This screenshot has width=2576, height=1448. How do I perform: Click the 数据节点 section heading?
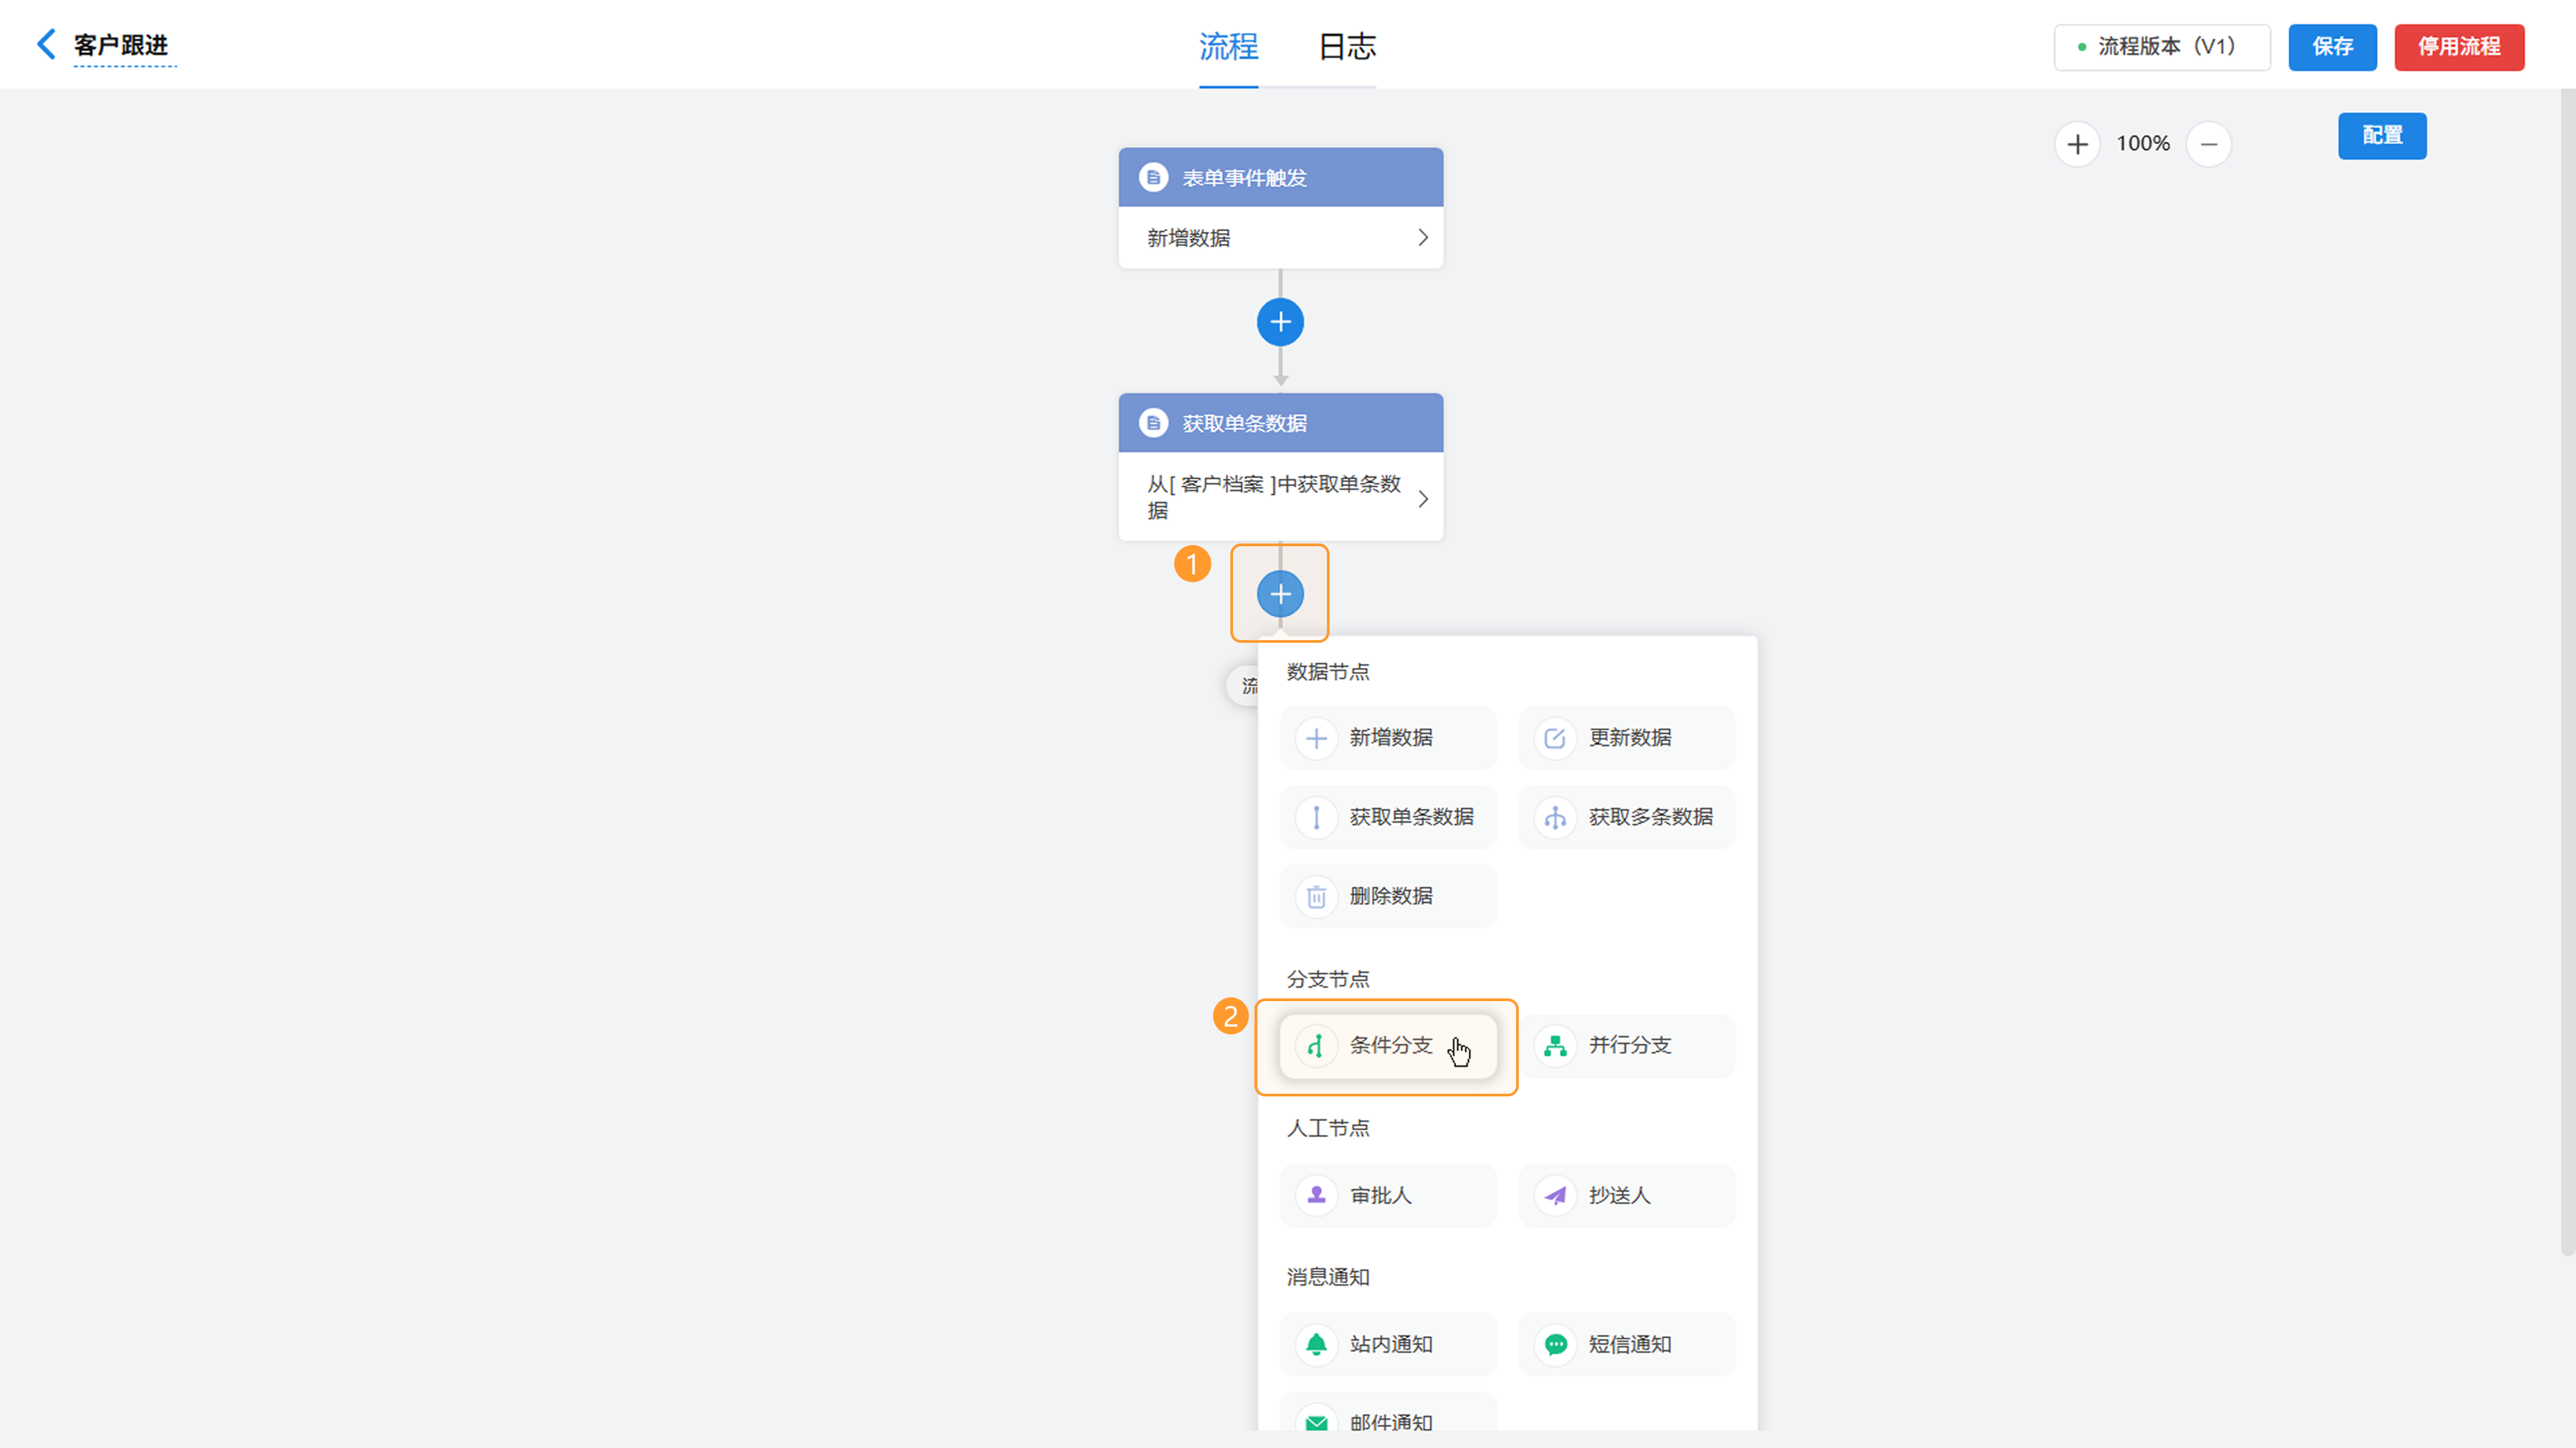pyautogui.click(x=1327, y=672)
